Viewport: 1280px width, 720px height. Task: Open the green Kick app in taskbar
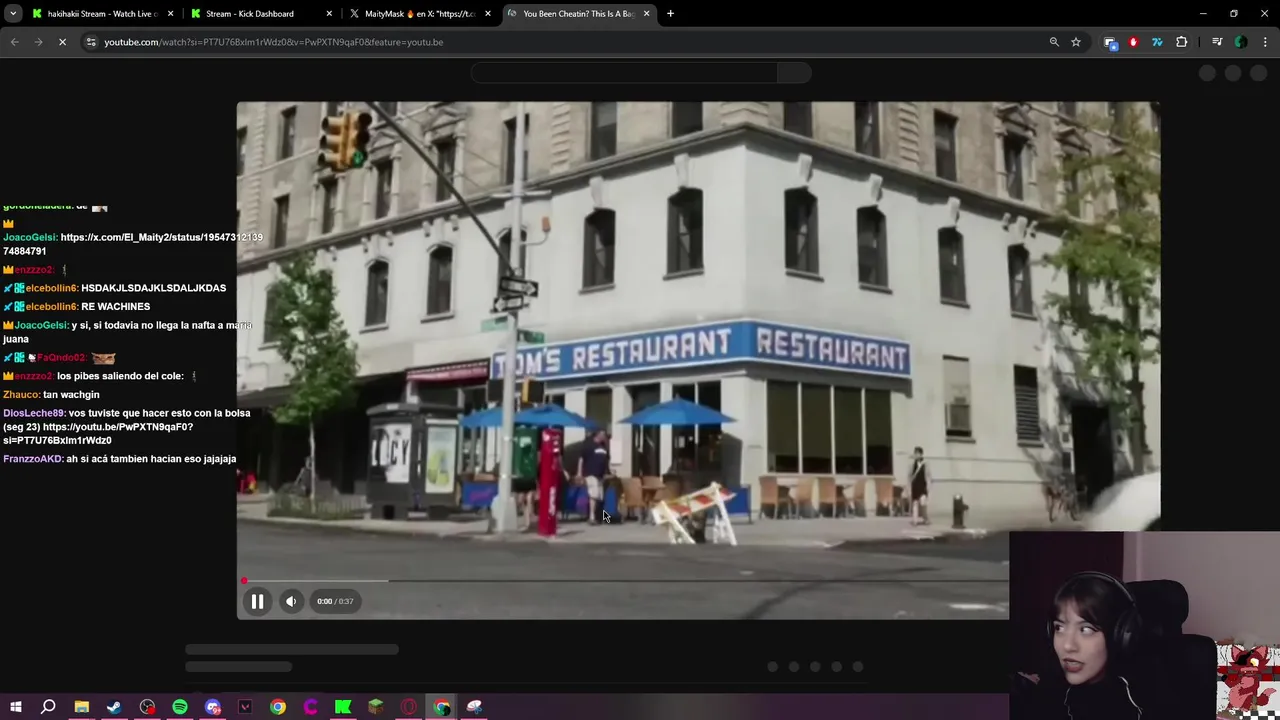[343, 707]
